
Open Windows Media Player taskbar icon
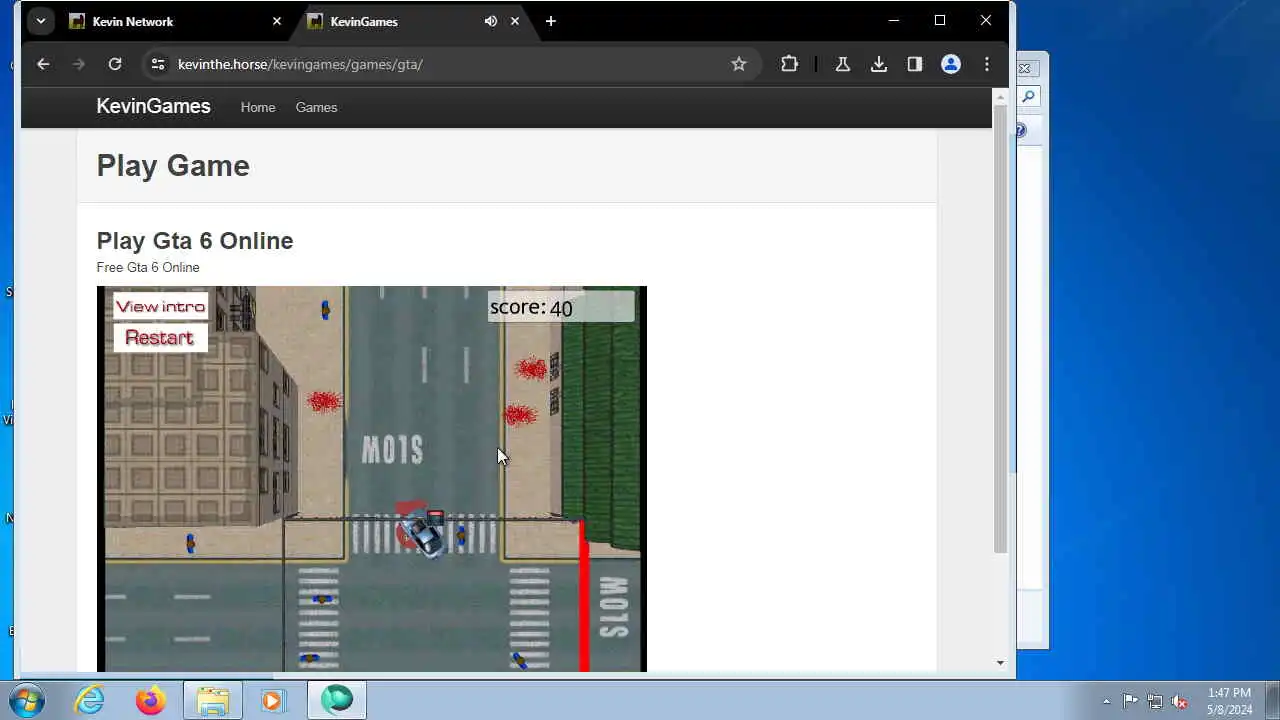pos(272,700)
